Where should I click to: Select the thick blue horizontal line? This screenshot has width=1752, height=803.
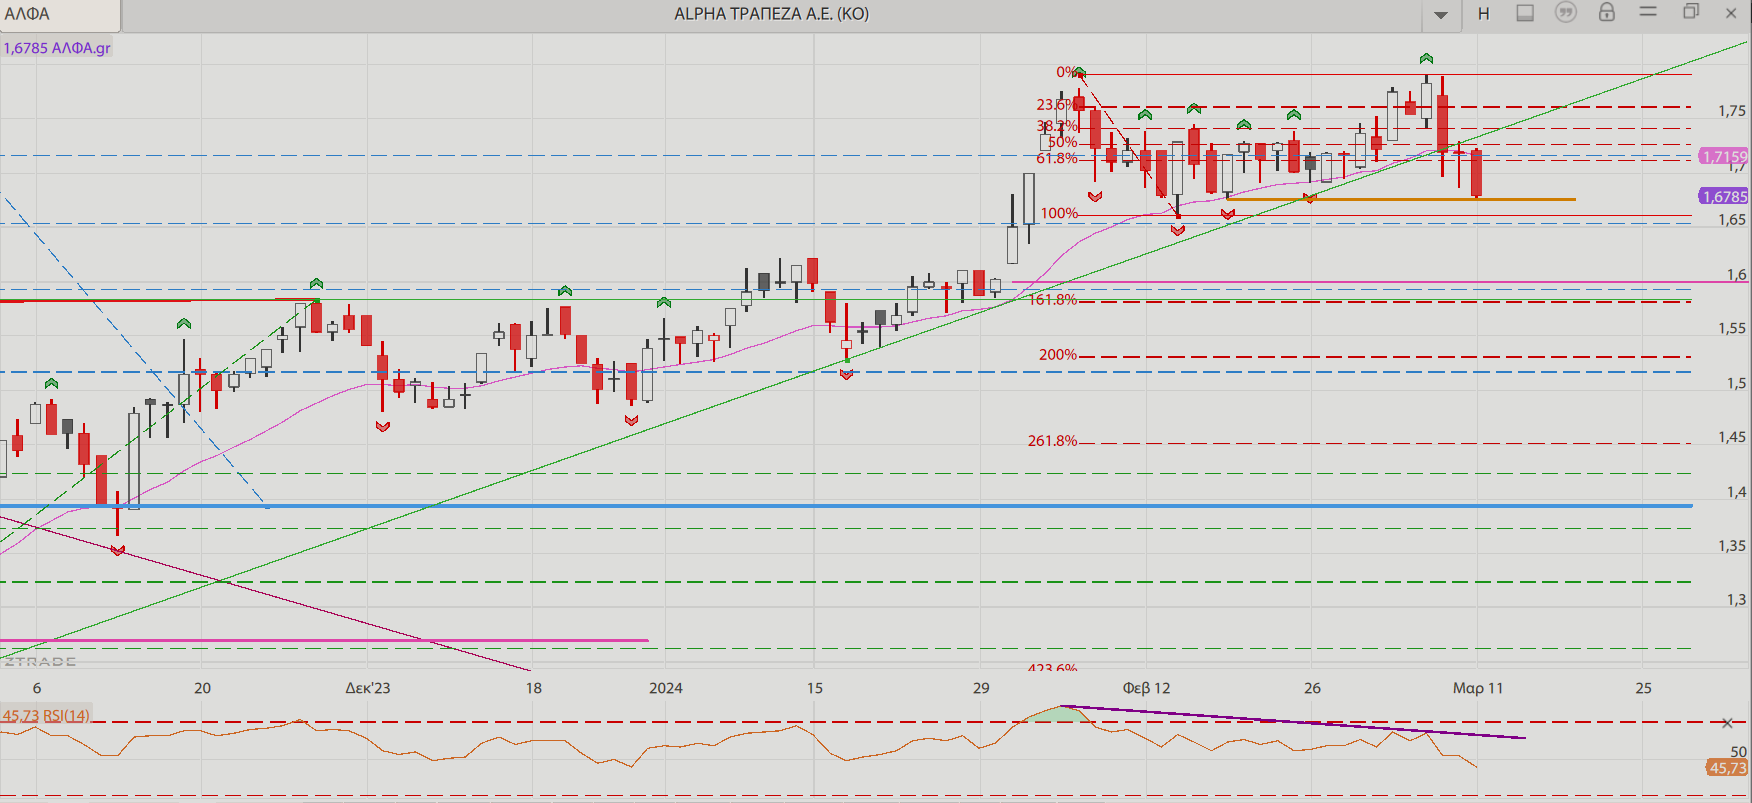tap(846, 506)
